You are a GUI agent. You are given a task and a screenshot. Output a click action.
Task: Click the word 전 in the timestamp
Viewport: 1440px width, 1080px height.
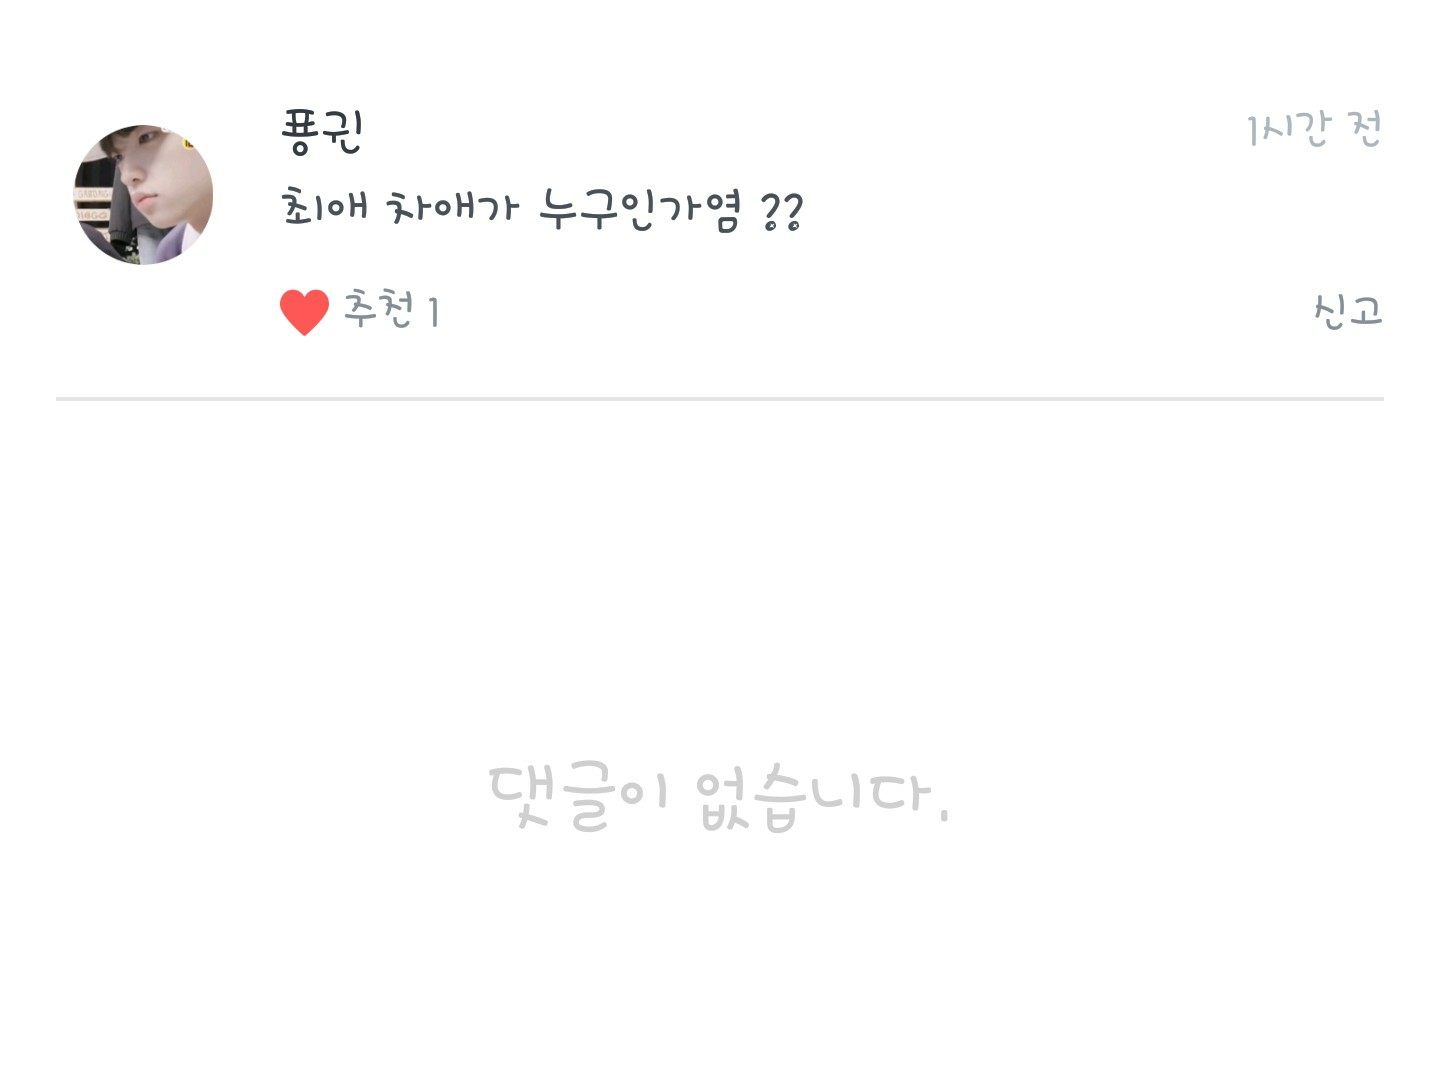pyautogui.click(x=1366, y=129)
